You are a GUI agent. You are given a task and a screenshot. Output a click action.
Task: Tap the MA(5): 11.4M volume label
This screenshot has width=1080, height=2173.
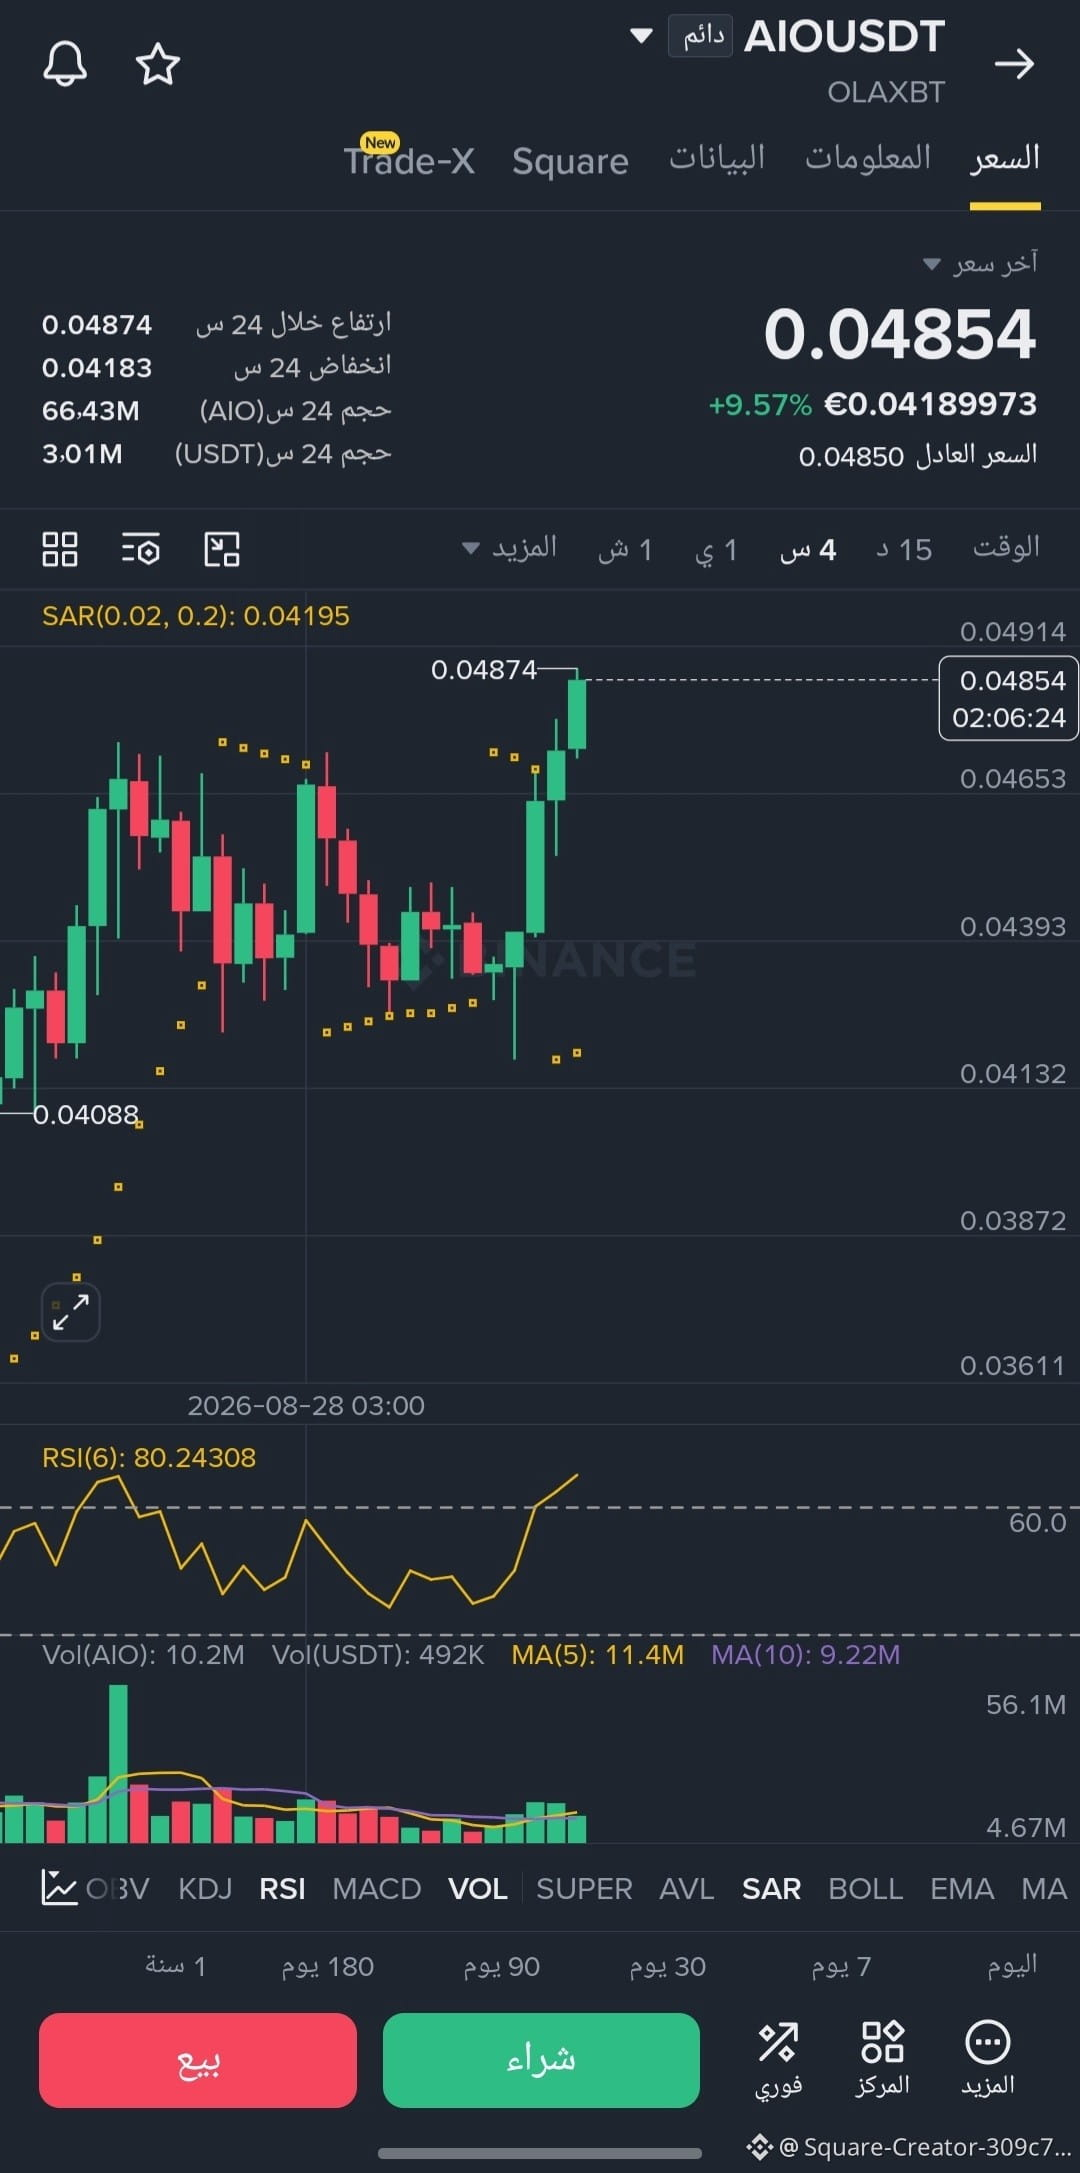click(x=597, y=1654)
